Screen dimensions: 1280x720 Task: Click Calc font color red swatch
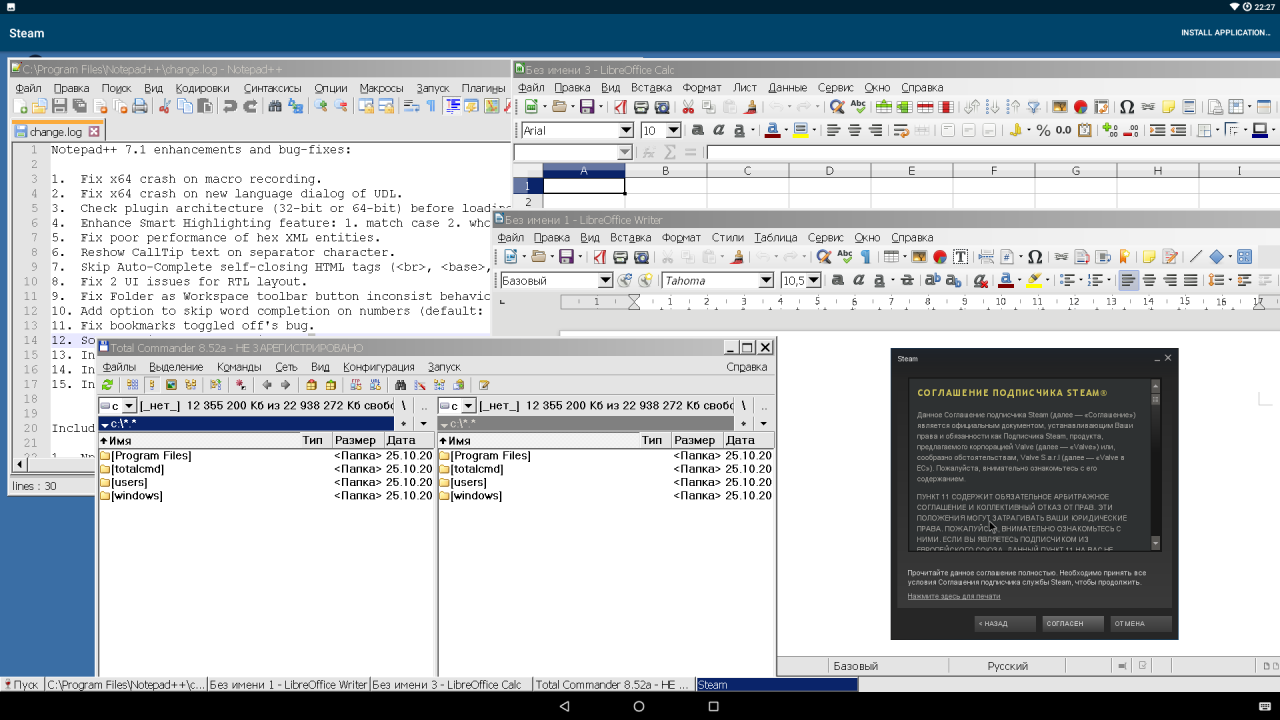772,130
